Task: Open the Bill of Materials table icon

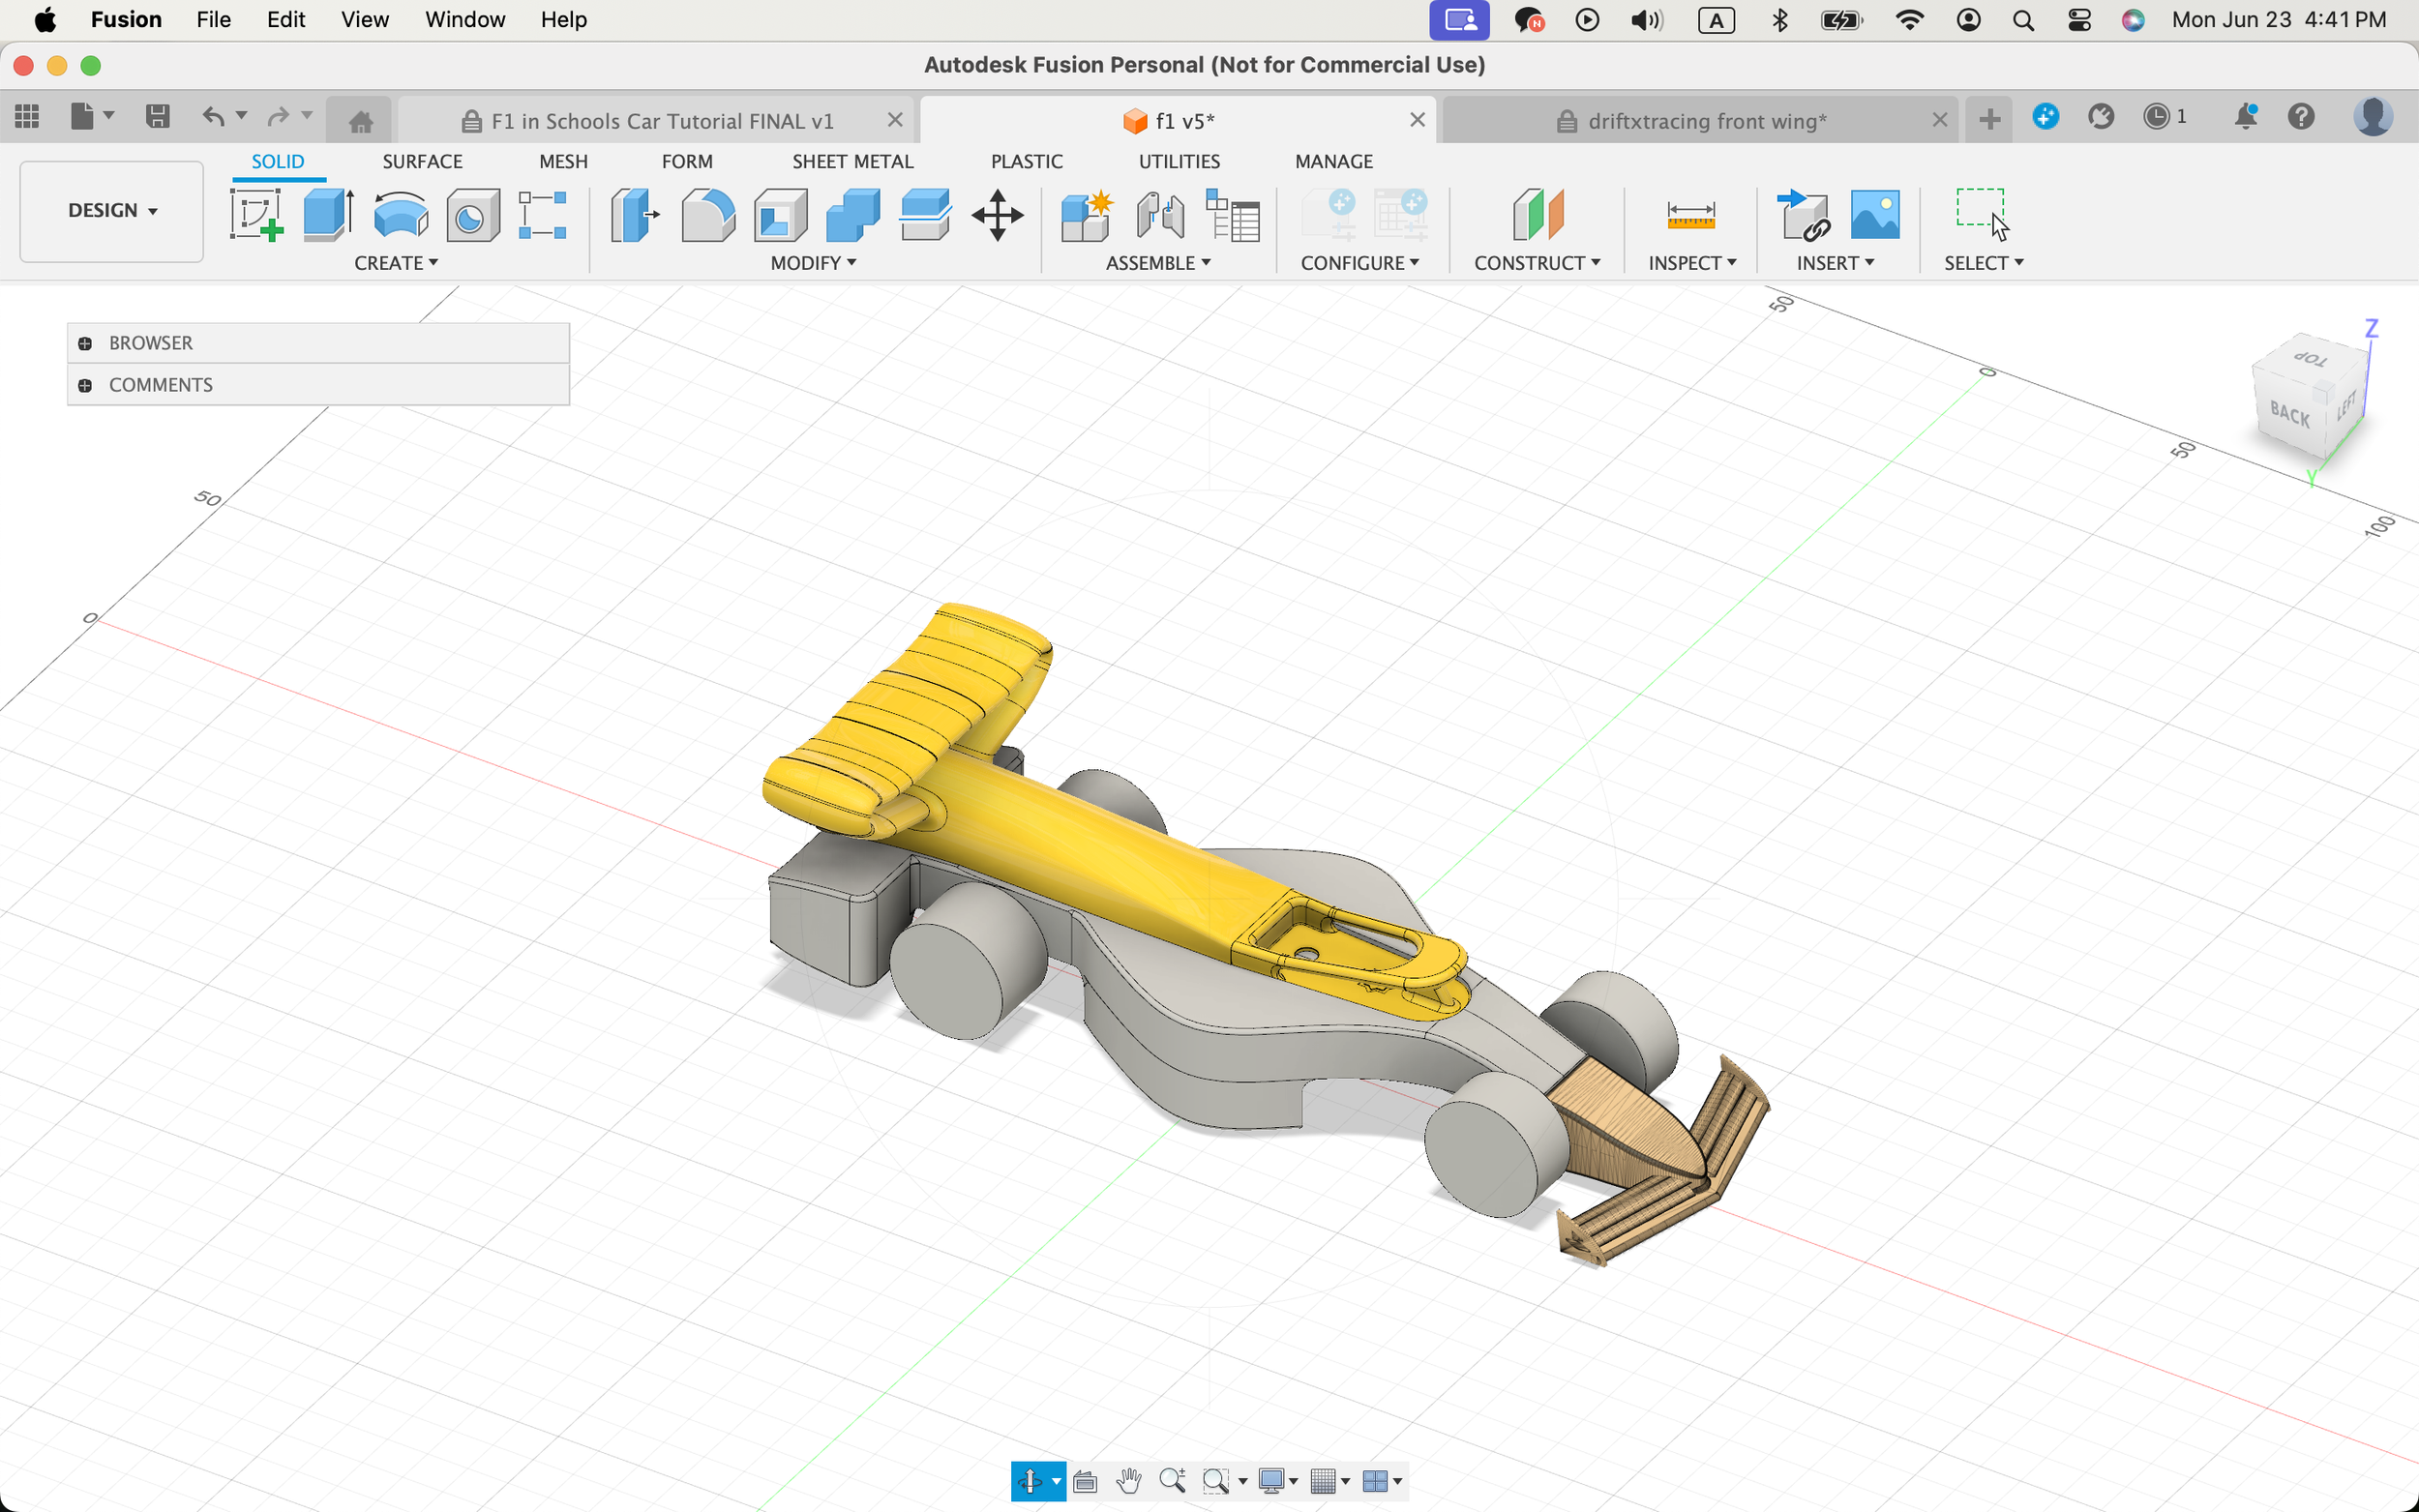Action: (x=1233, y=215)
